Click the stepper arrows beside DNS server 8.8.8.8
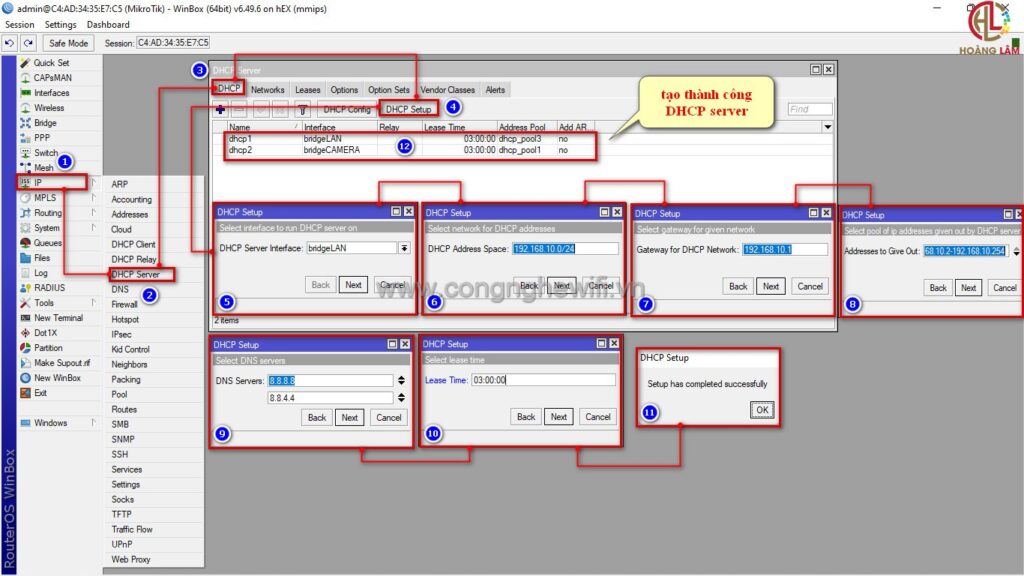 [x=401, y=381]
